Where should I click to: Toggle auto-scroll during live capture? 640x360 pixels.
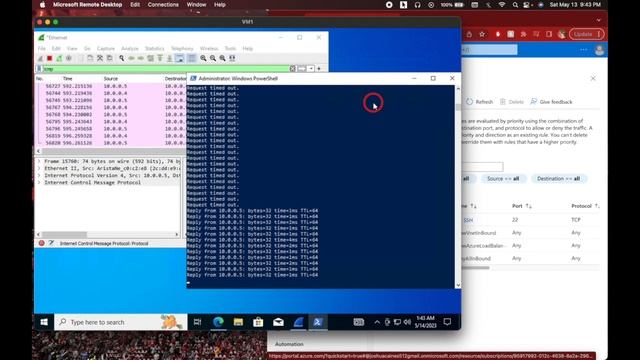coord(180,58)
